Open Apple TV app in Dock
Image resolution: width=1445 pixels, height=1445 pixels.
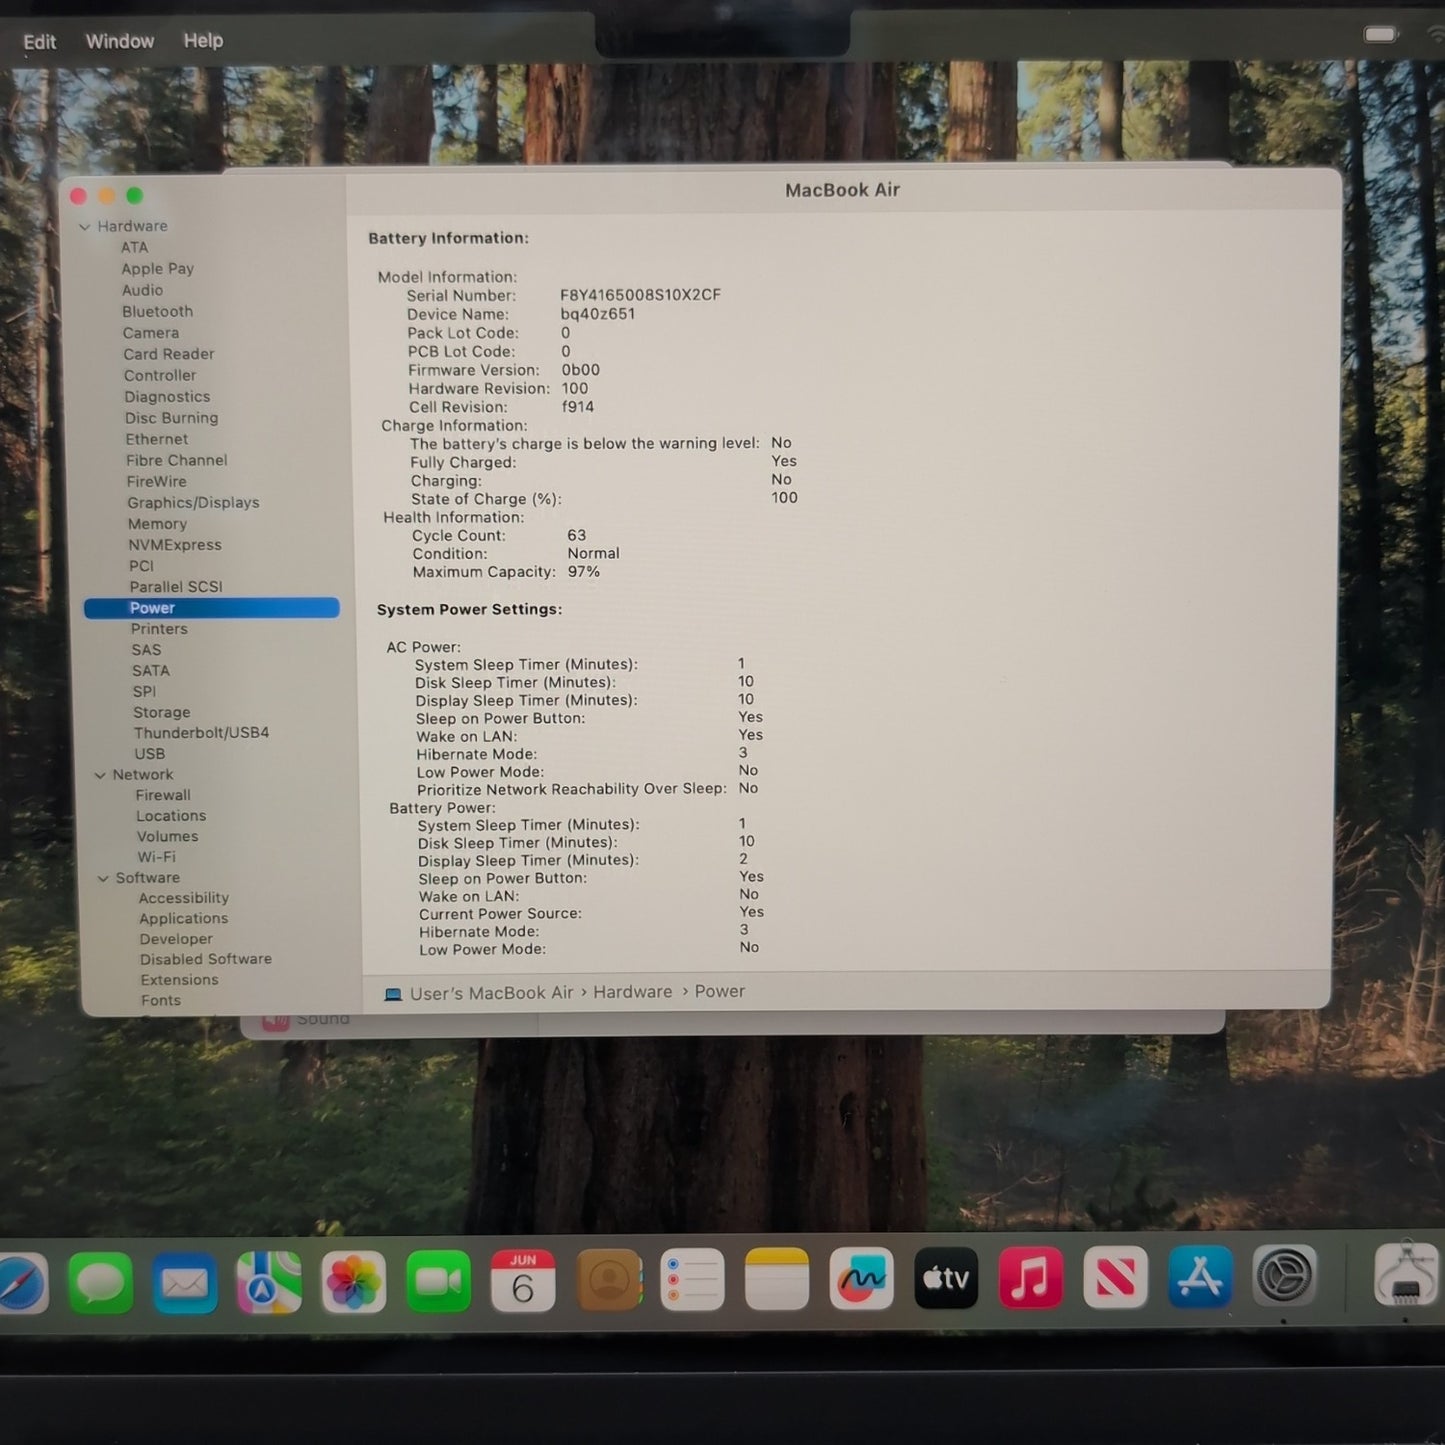(x=946, y=1278)
